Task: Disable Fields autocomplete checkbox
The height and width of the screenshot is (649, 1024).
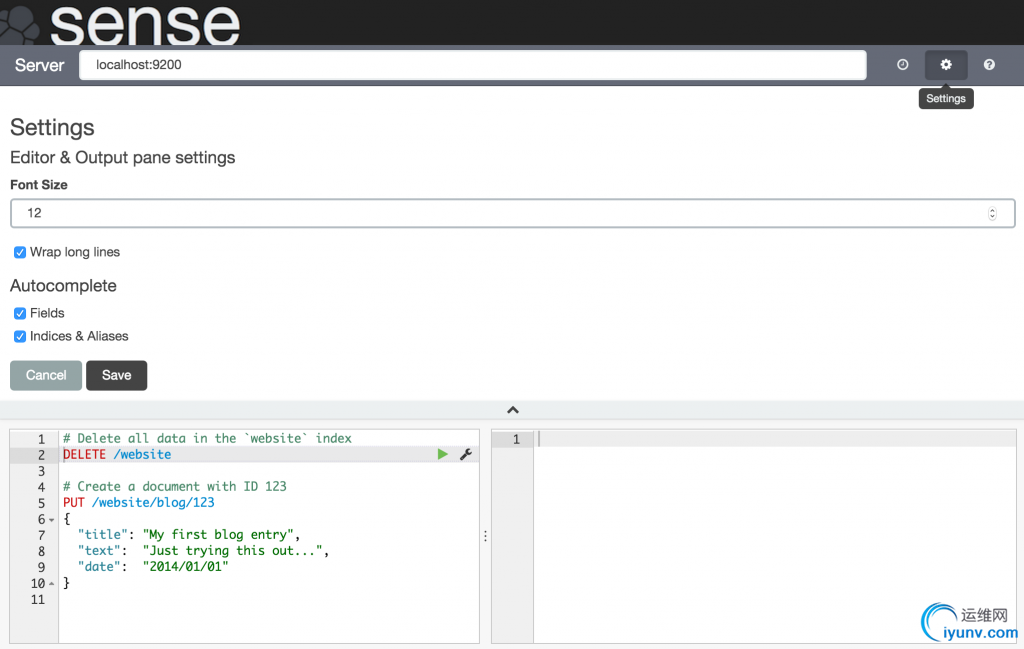Action: click(x=20, y=314)
